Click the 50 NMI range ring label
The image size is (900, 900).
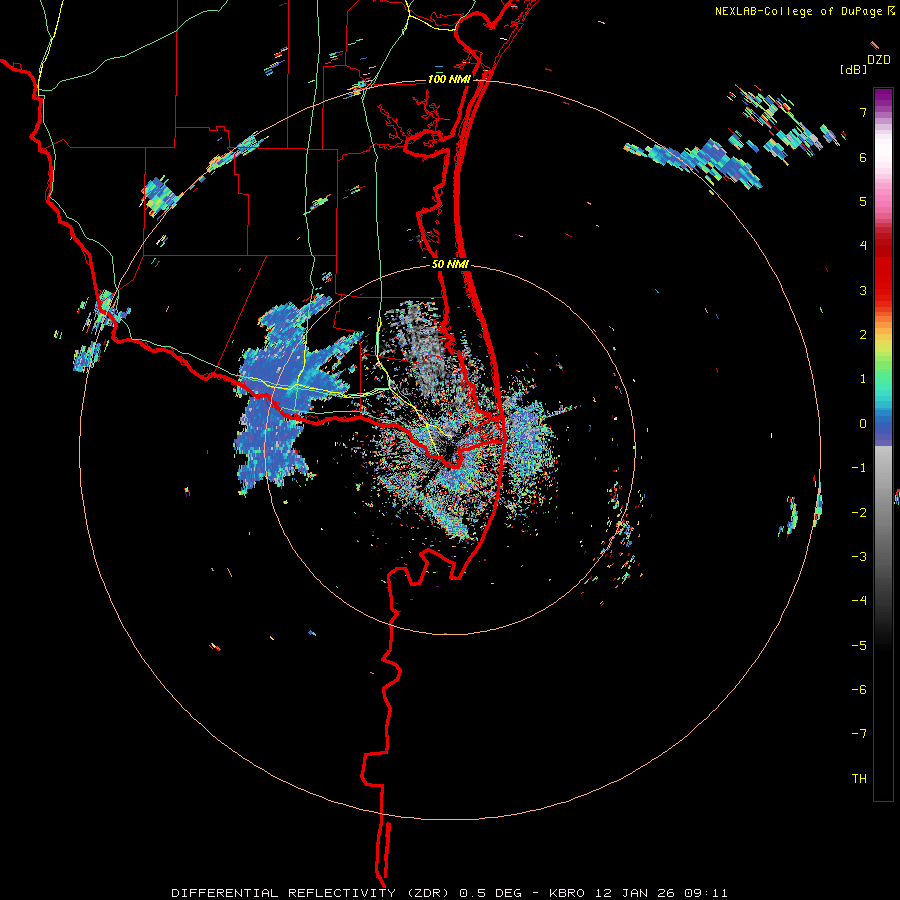click(450, 265)
